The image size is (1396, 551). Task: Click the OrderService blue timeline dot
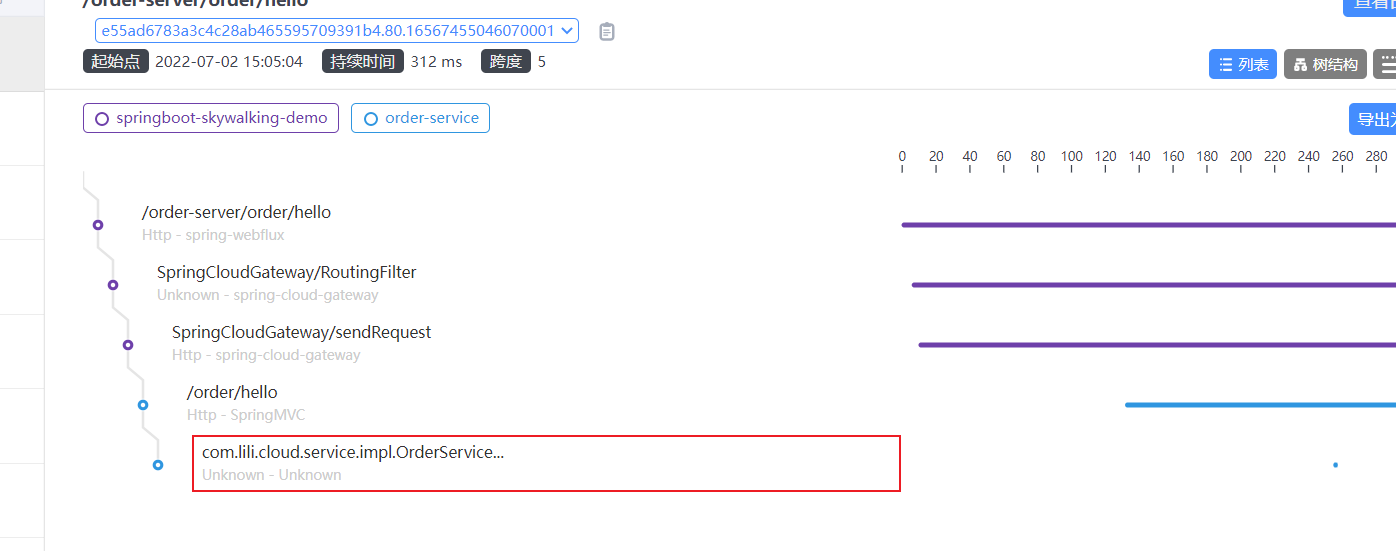click(1335, 465)
